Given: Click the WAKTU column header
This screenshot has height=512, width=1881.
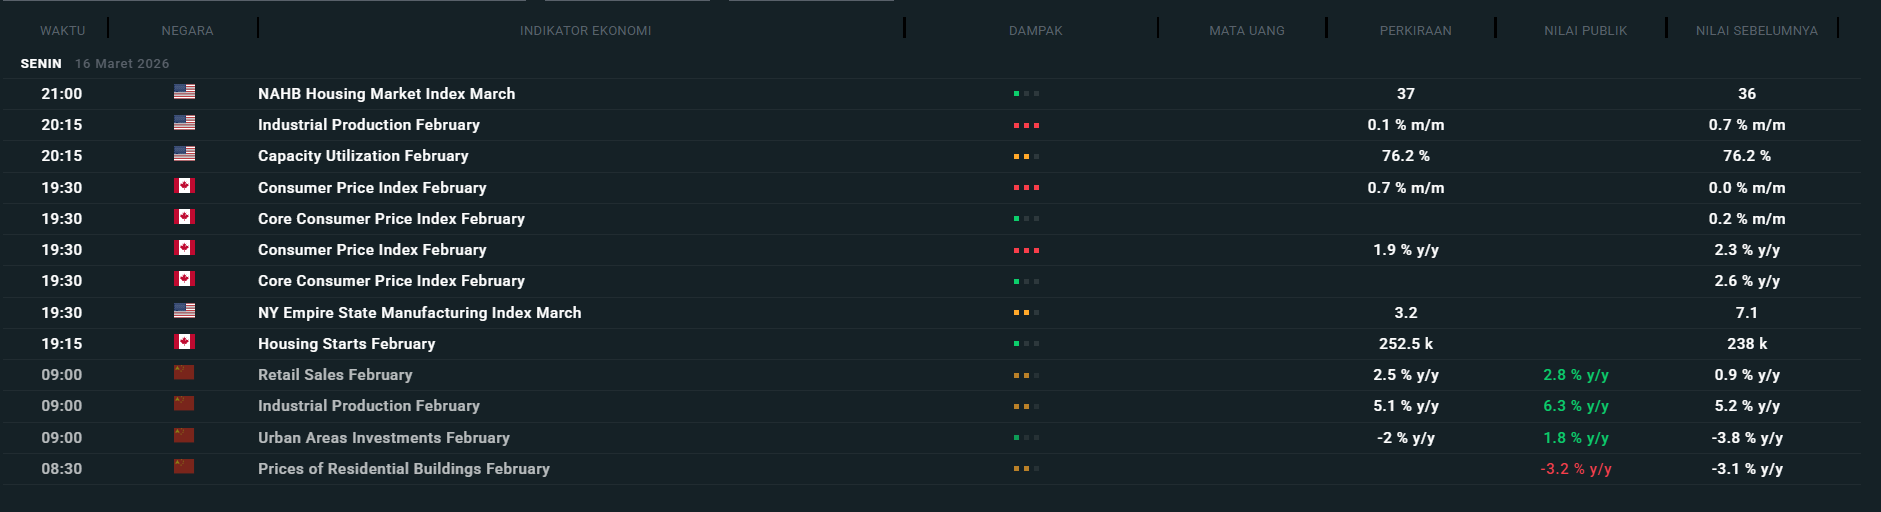Looking at the screenshot, I should click(62, 31).
